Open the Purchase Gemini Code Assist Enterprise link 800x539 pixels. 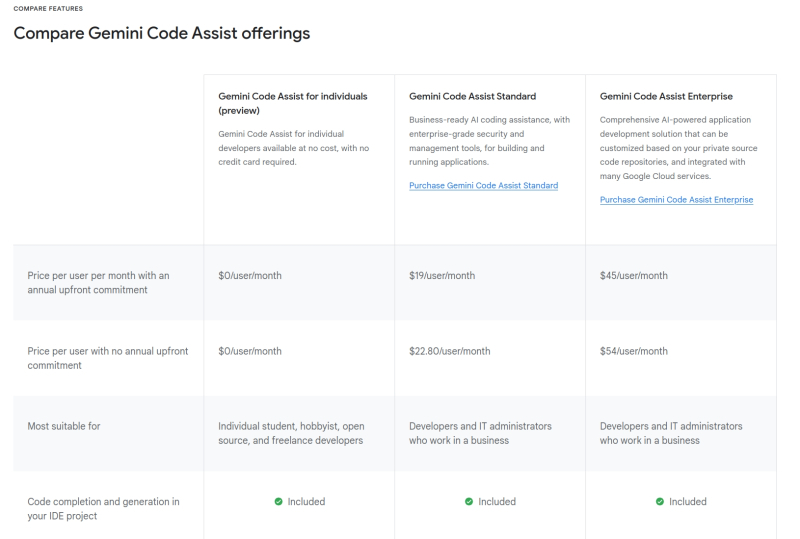point(676,200)
